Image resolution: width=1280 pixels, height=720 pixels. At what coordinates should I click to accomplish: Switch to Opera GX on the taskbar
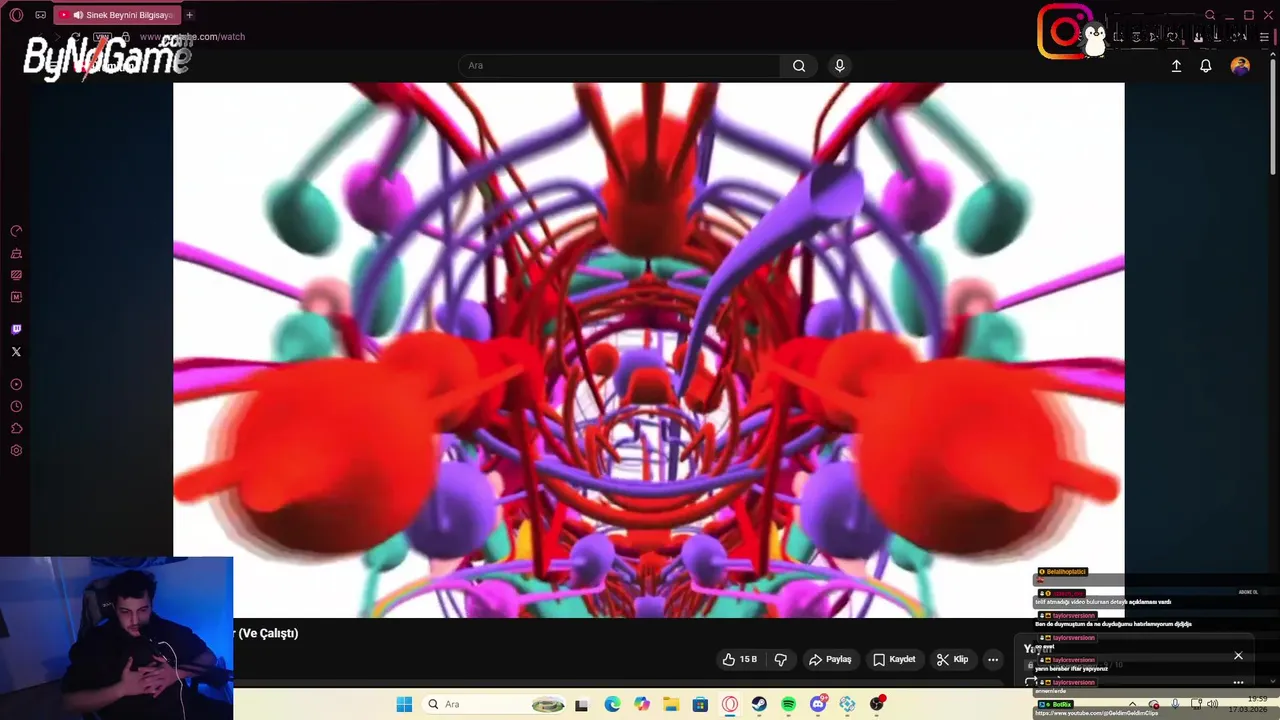730,704
